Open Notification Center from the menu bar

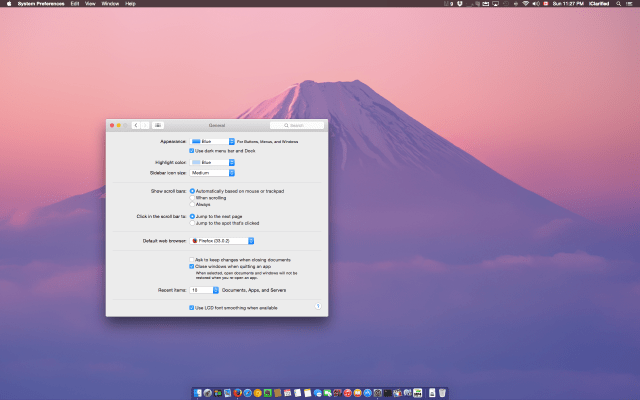[x=631, y=4]
